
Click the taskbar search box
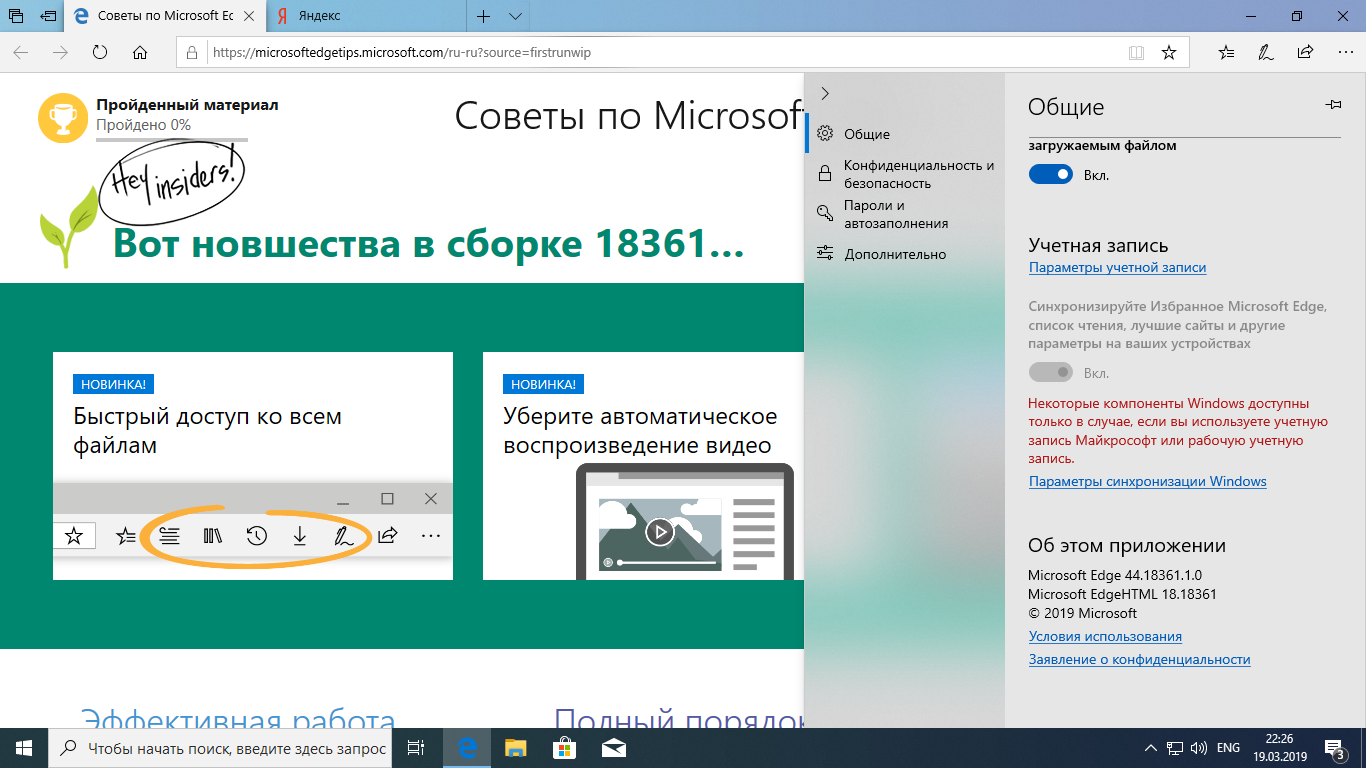tap(221, 748)
